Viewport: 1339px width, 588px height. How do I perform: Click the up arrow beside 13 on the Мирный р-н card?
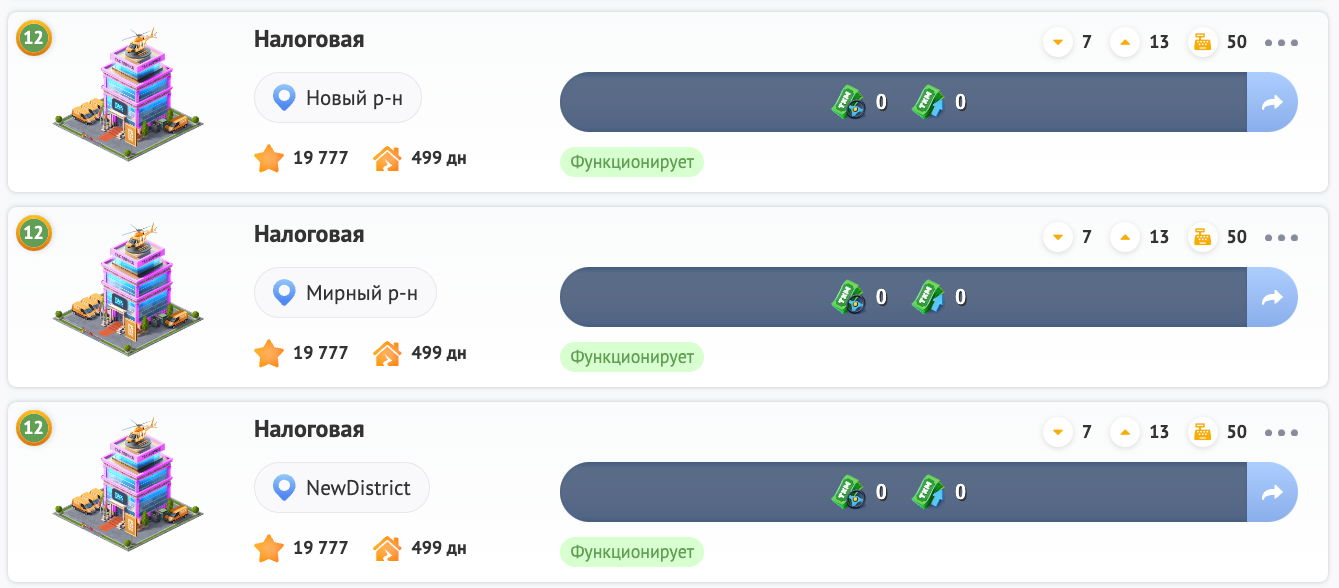tap(1125, 237)
